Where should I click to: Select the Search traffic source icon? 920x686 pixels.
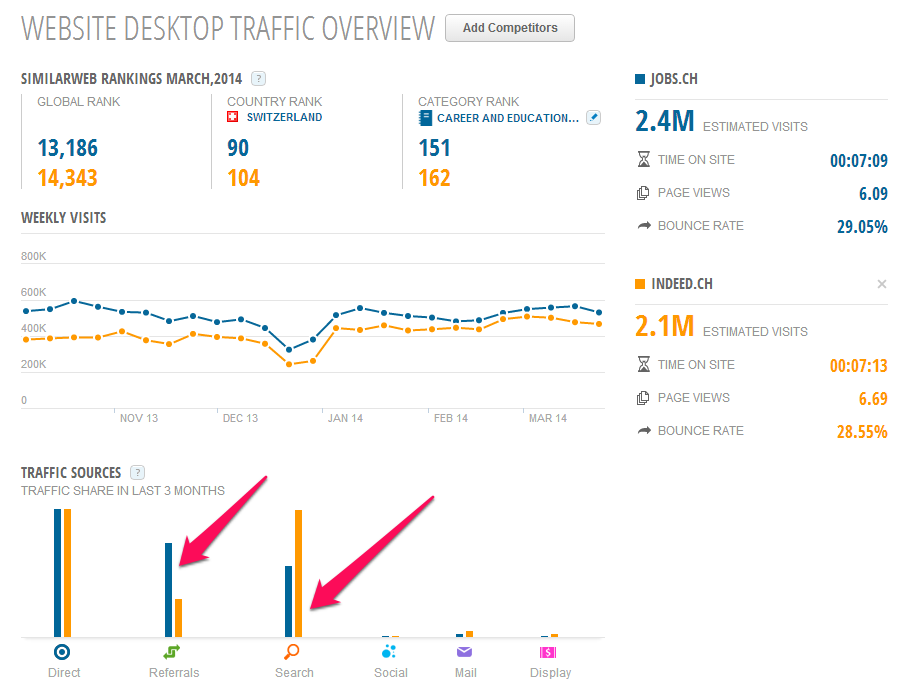tap(292, 652)
